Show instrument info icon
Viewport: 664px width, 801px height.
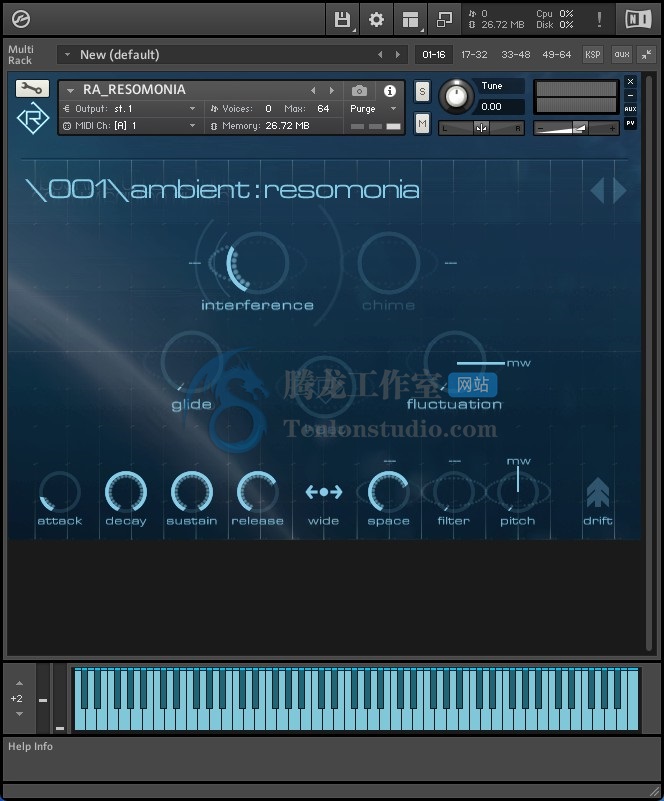click(x=390, y=91)
